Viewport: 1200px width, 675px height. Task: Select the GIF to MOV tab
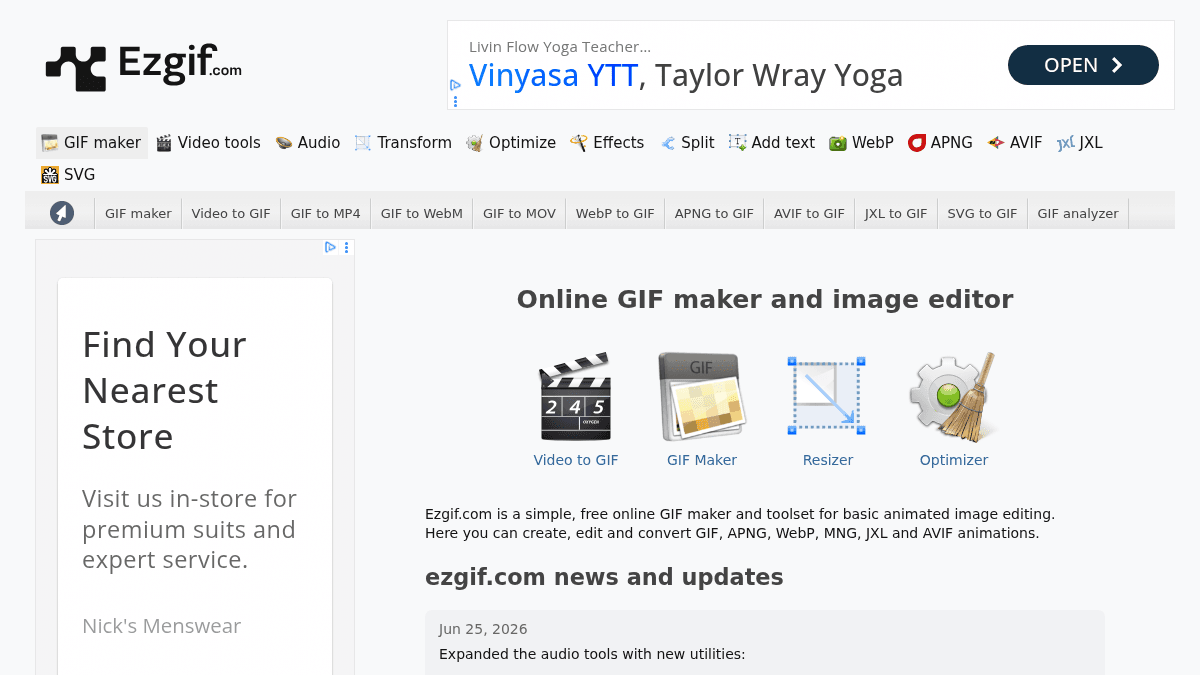pyautogui.click(x=519, y=213)
